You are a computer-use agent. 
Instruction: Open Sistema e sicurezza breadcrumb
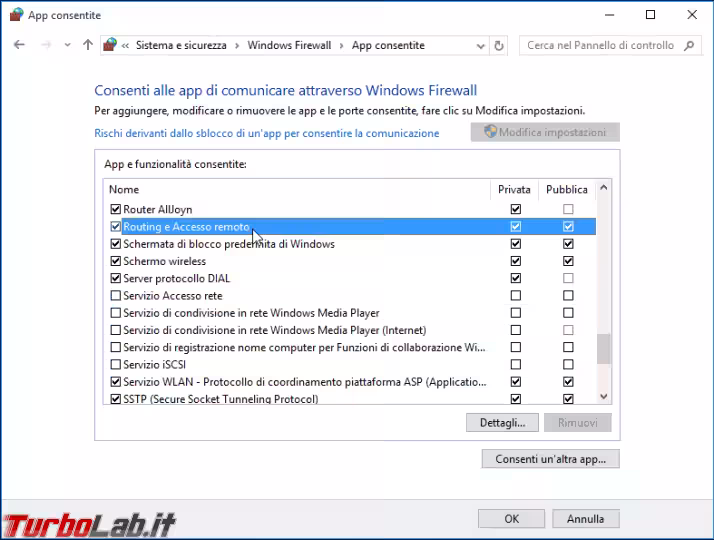click(181, 46)
